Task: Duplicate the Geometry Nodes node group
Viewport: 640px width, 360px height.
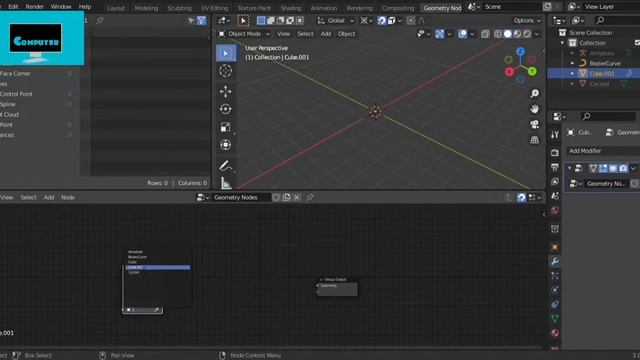Action: point(287,198)
